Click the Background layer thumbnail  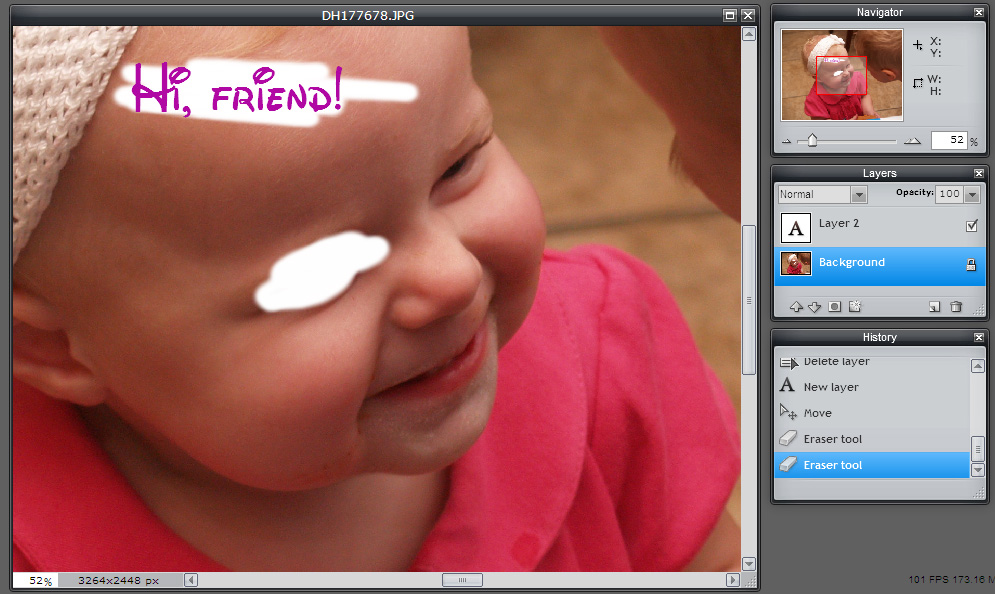tap(796, 263)
